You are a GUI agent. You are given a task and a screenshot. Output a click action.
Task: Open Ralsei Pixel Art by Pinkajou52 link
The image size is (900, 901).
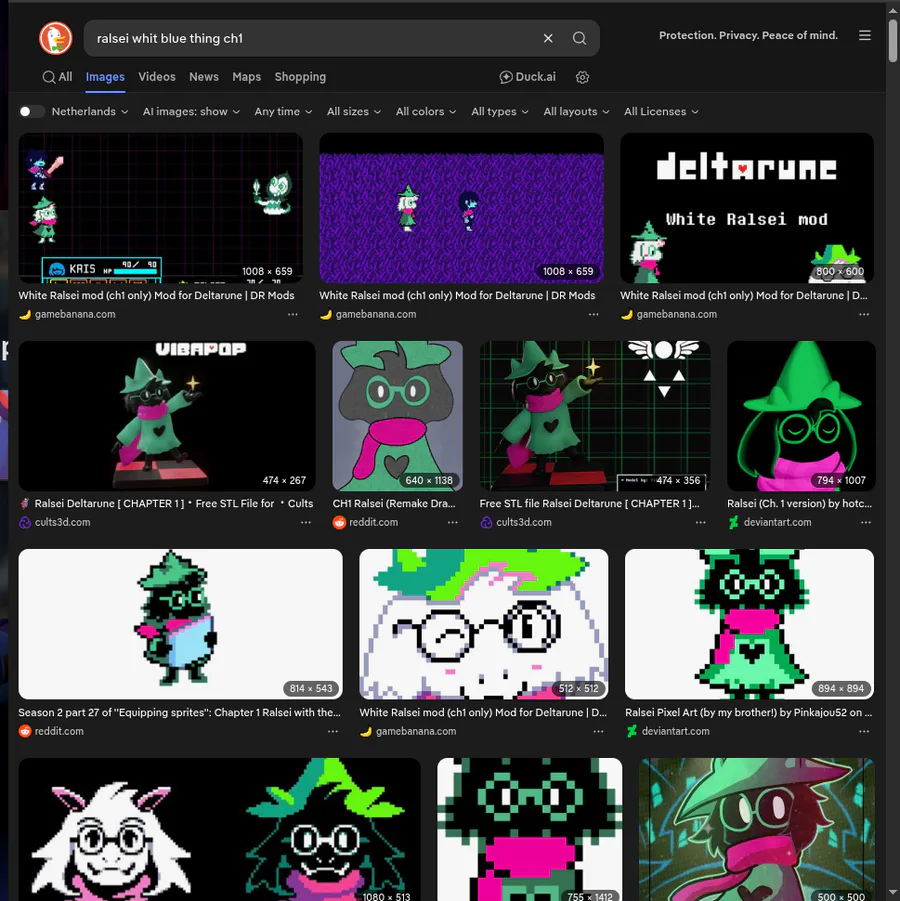pyautogui.click(x=748, y=713)
